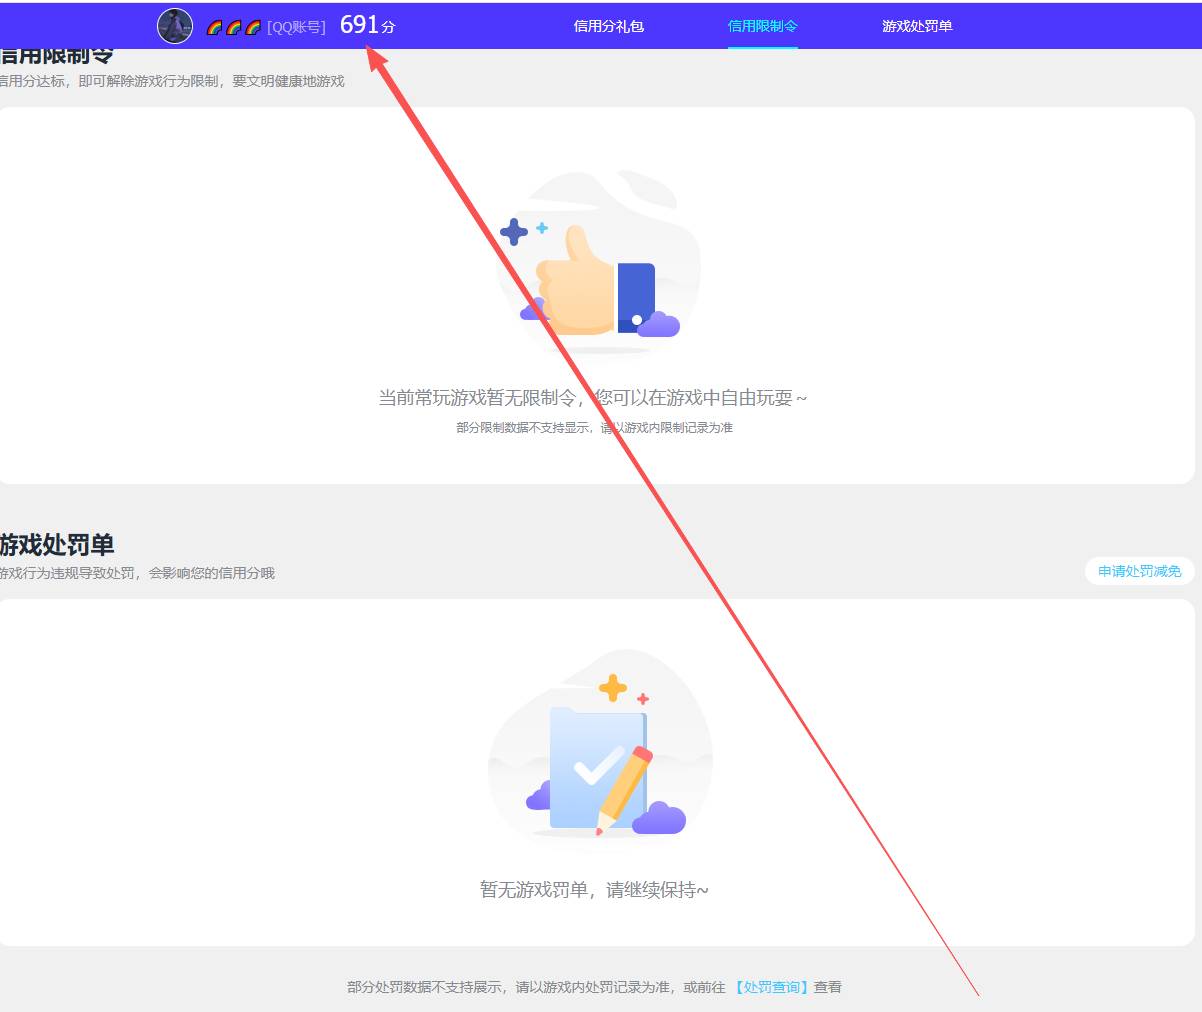Click the purple cloud right of the pencil

(659, 818)
